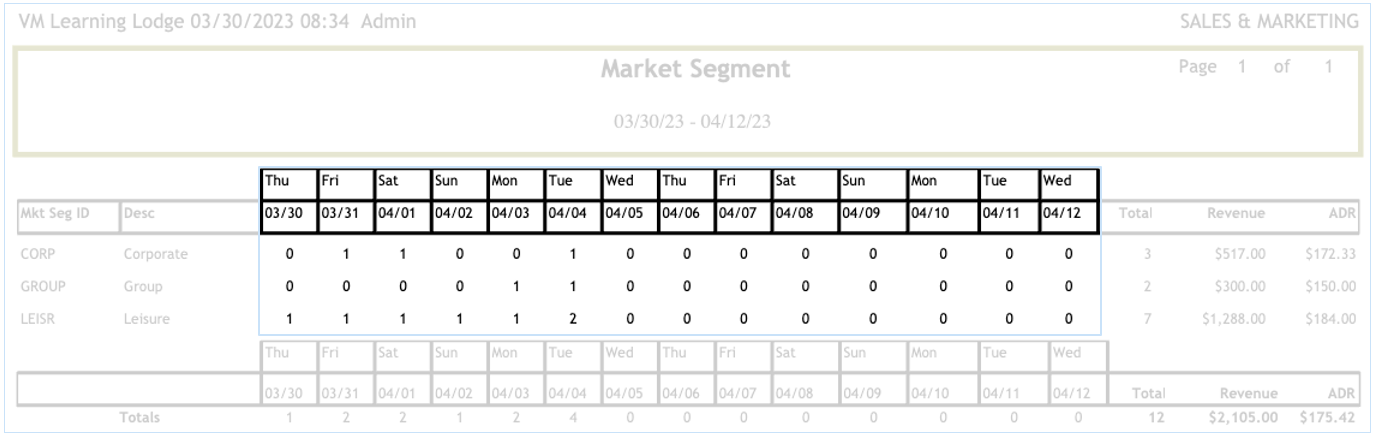1375x436 pixels.
Task: Click the Desc column header
Action: click(x=139, y=213)
